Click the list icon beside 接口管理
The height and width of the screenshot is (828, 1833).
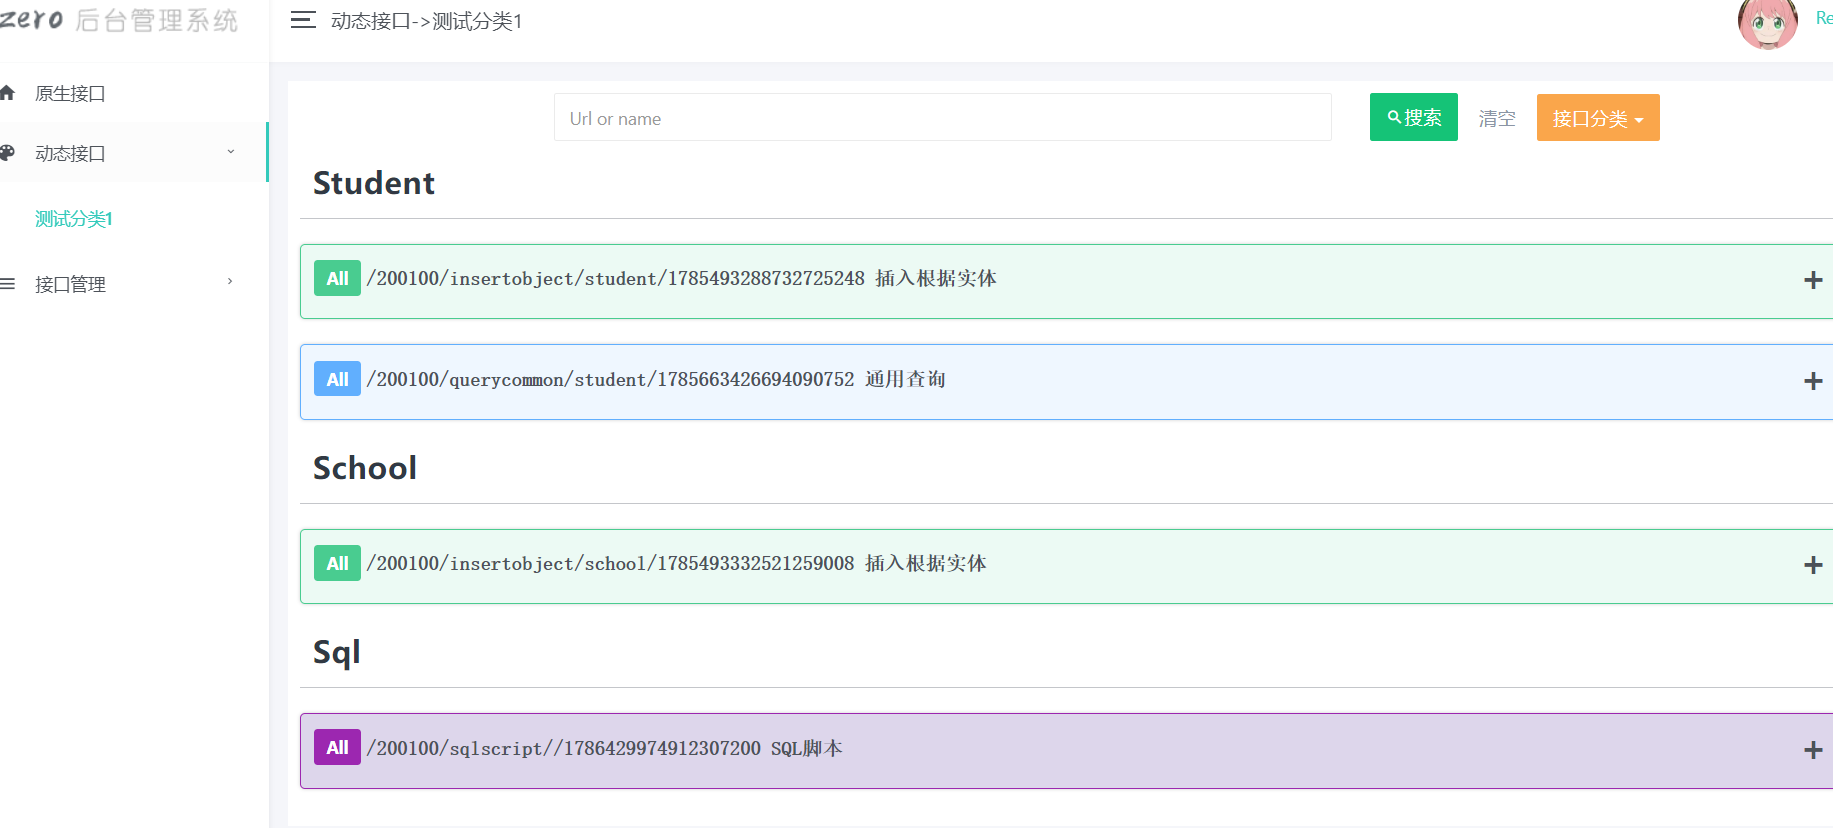click(8, 284)
